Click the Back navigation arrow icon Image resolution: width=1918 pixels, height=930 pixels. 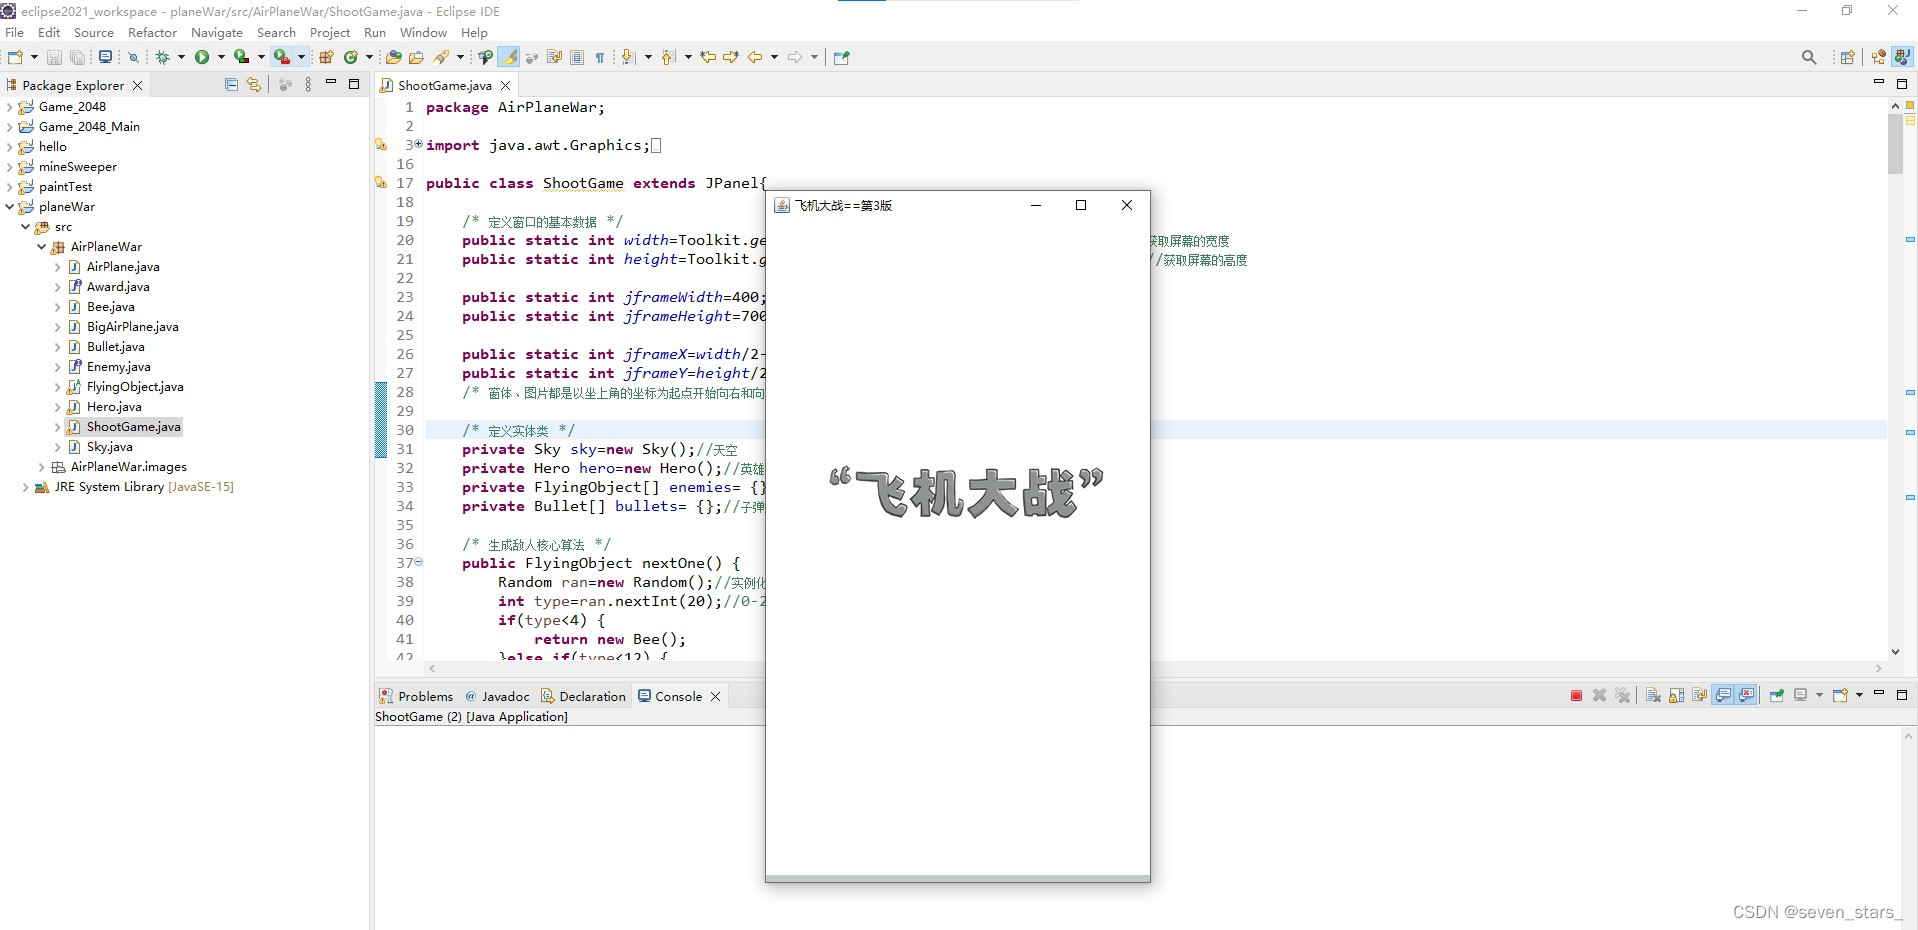coord(755,57)
